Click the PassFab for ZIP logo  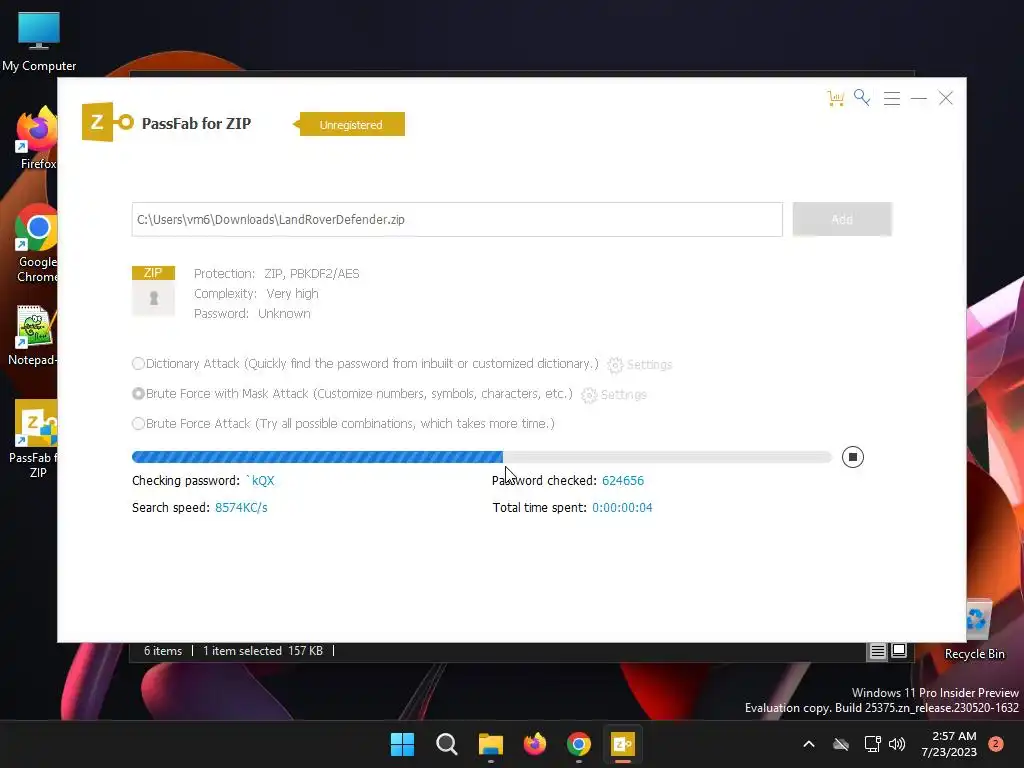pyautogui.click(x=108, y=121)
